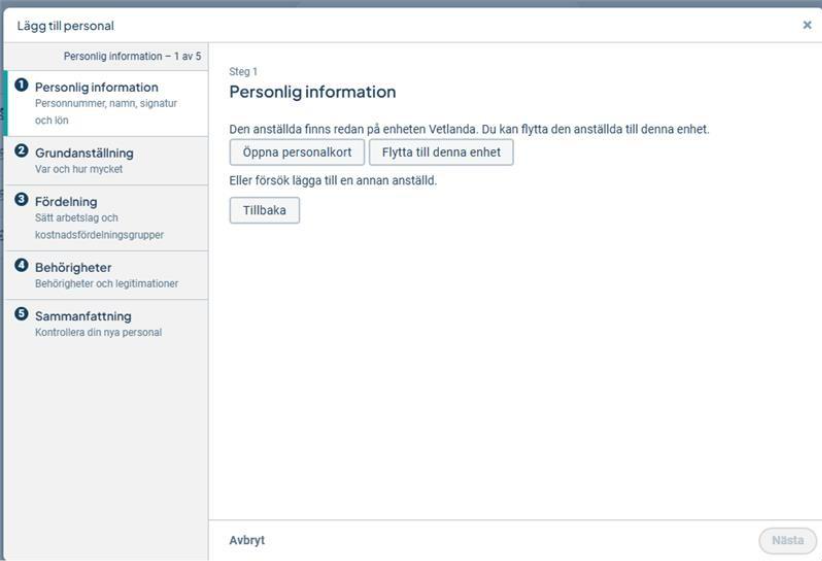Go to the Grundanställning step
The width and height of the screenshot is (822, 561).
(84, 153)
